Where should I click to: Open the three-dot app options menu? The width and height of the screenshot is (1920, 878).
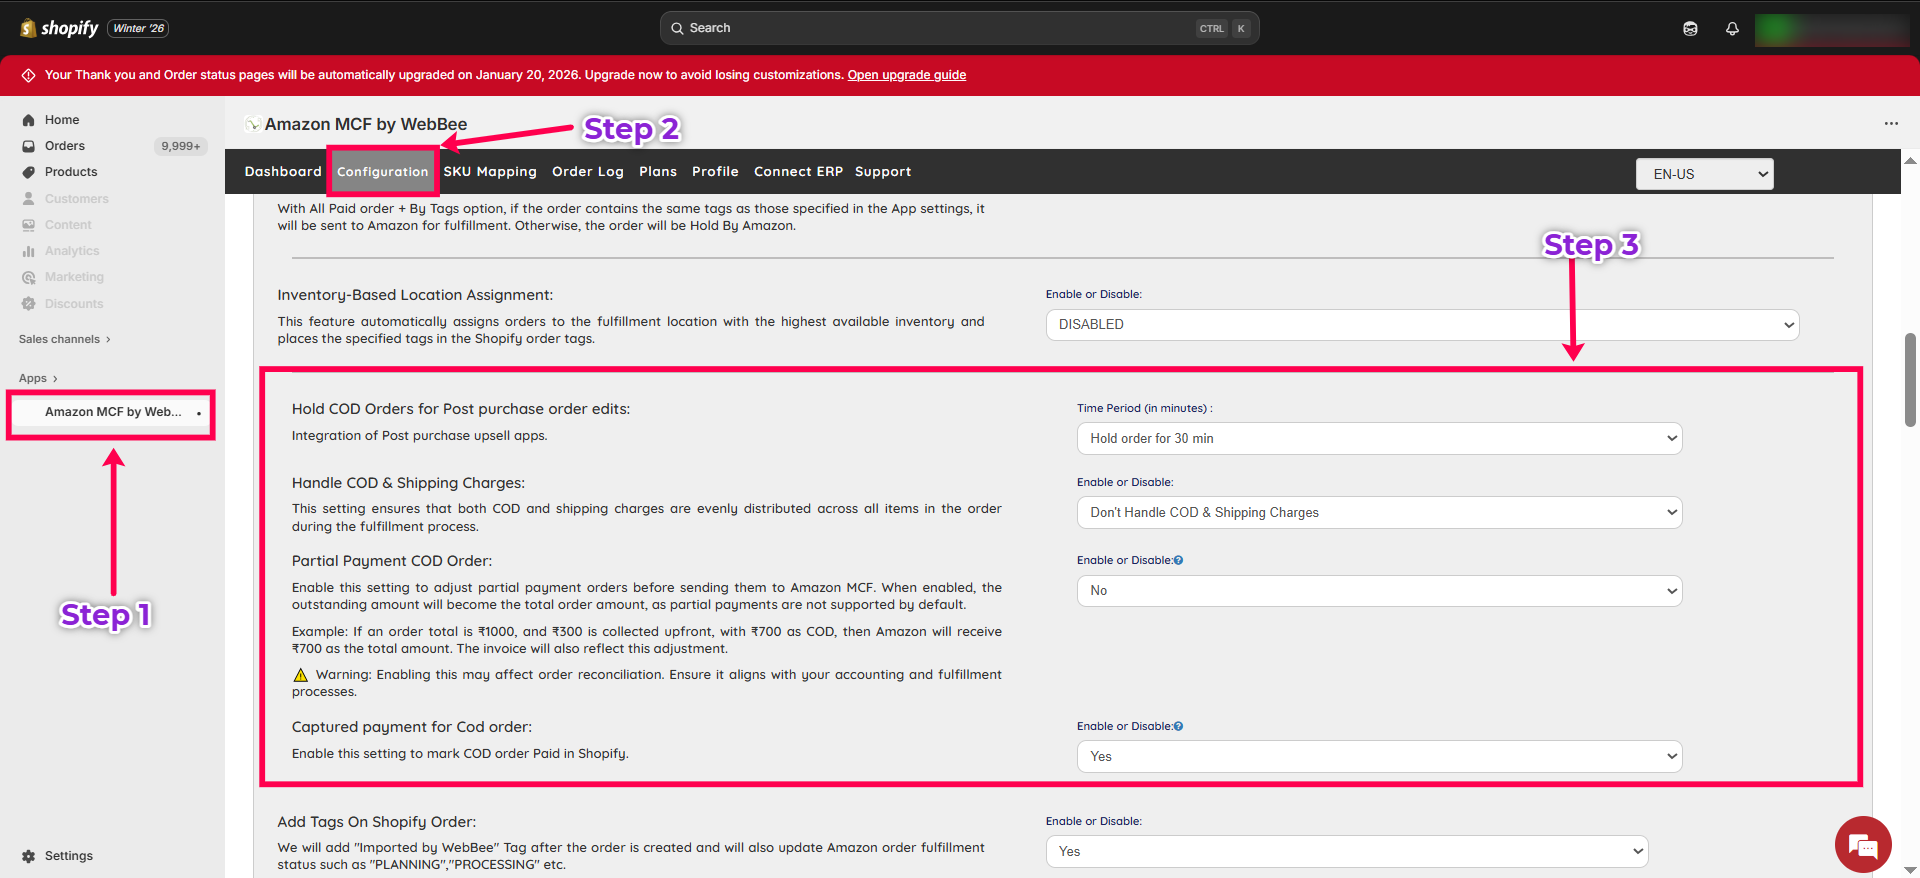pyautogui.click(x=1890, y=124)
